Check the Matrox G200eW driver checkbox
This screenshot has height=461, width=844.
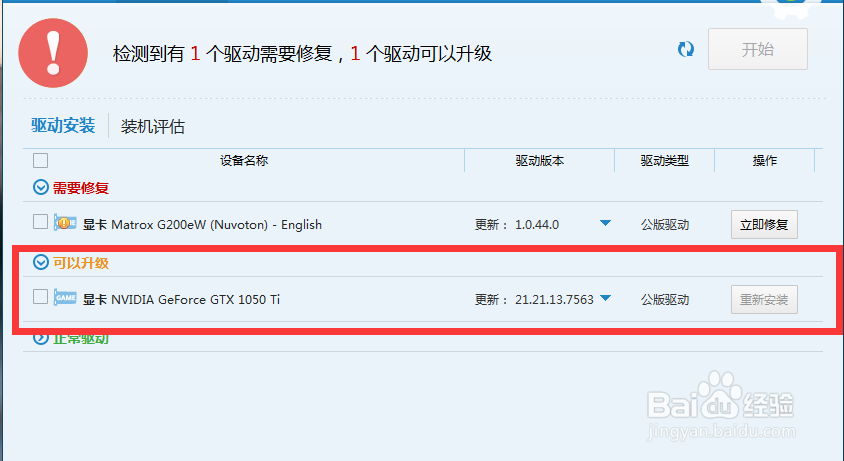pyautogui.click(x=40, y=221)
